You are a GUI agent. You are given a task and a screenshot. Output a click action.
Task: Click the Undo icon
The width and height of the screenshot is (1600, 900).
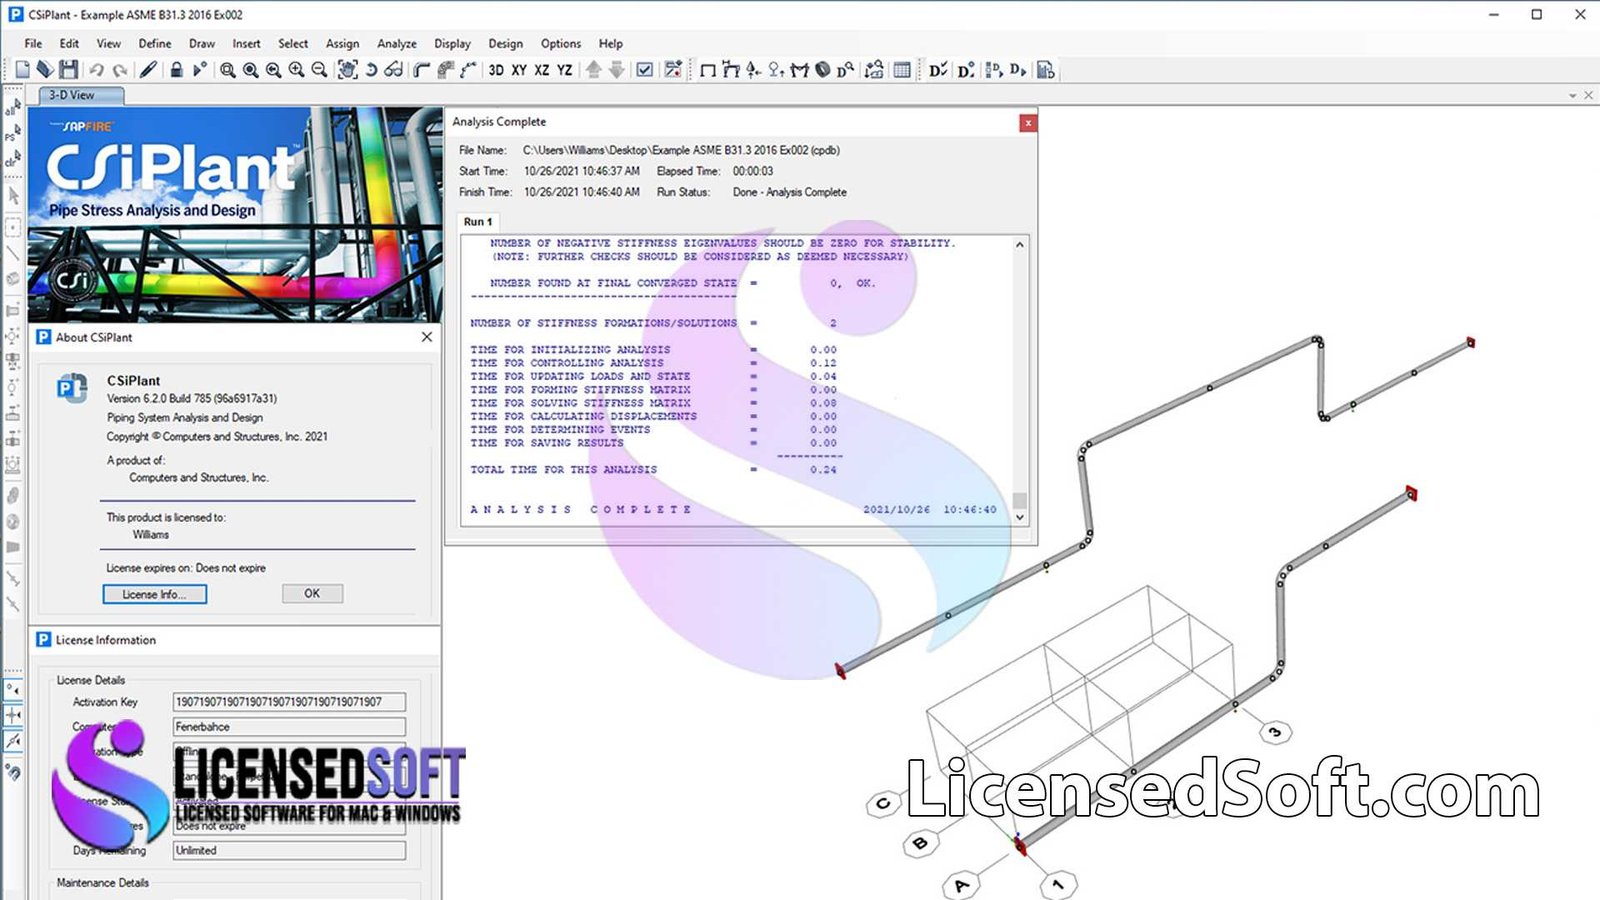click(96, 70)
